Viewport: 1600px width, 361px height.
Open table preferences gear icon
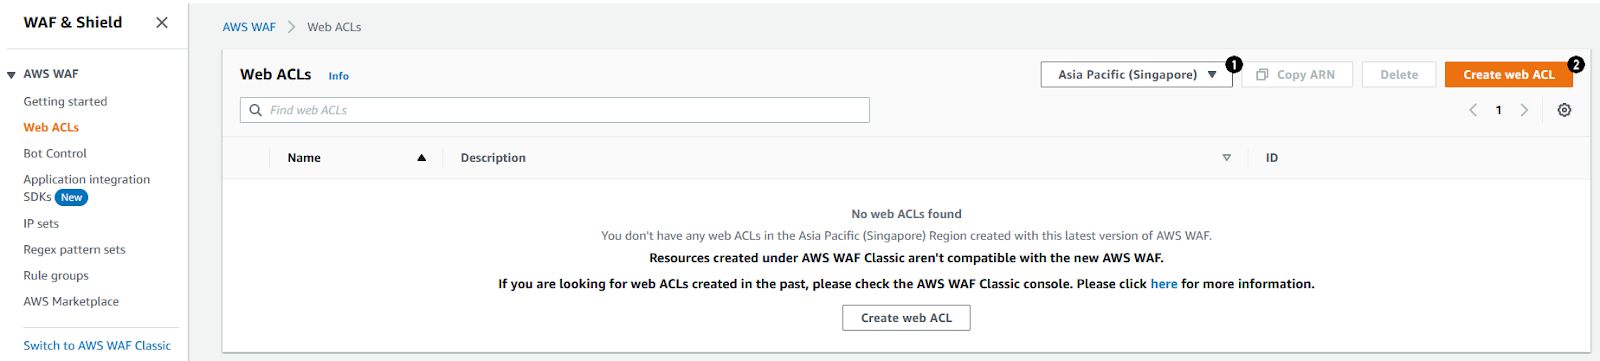point(1564,110)
